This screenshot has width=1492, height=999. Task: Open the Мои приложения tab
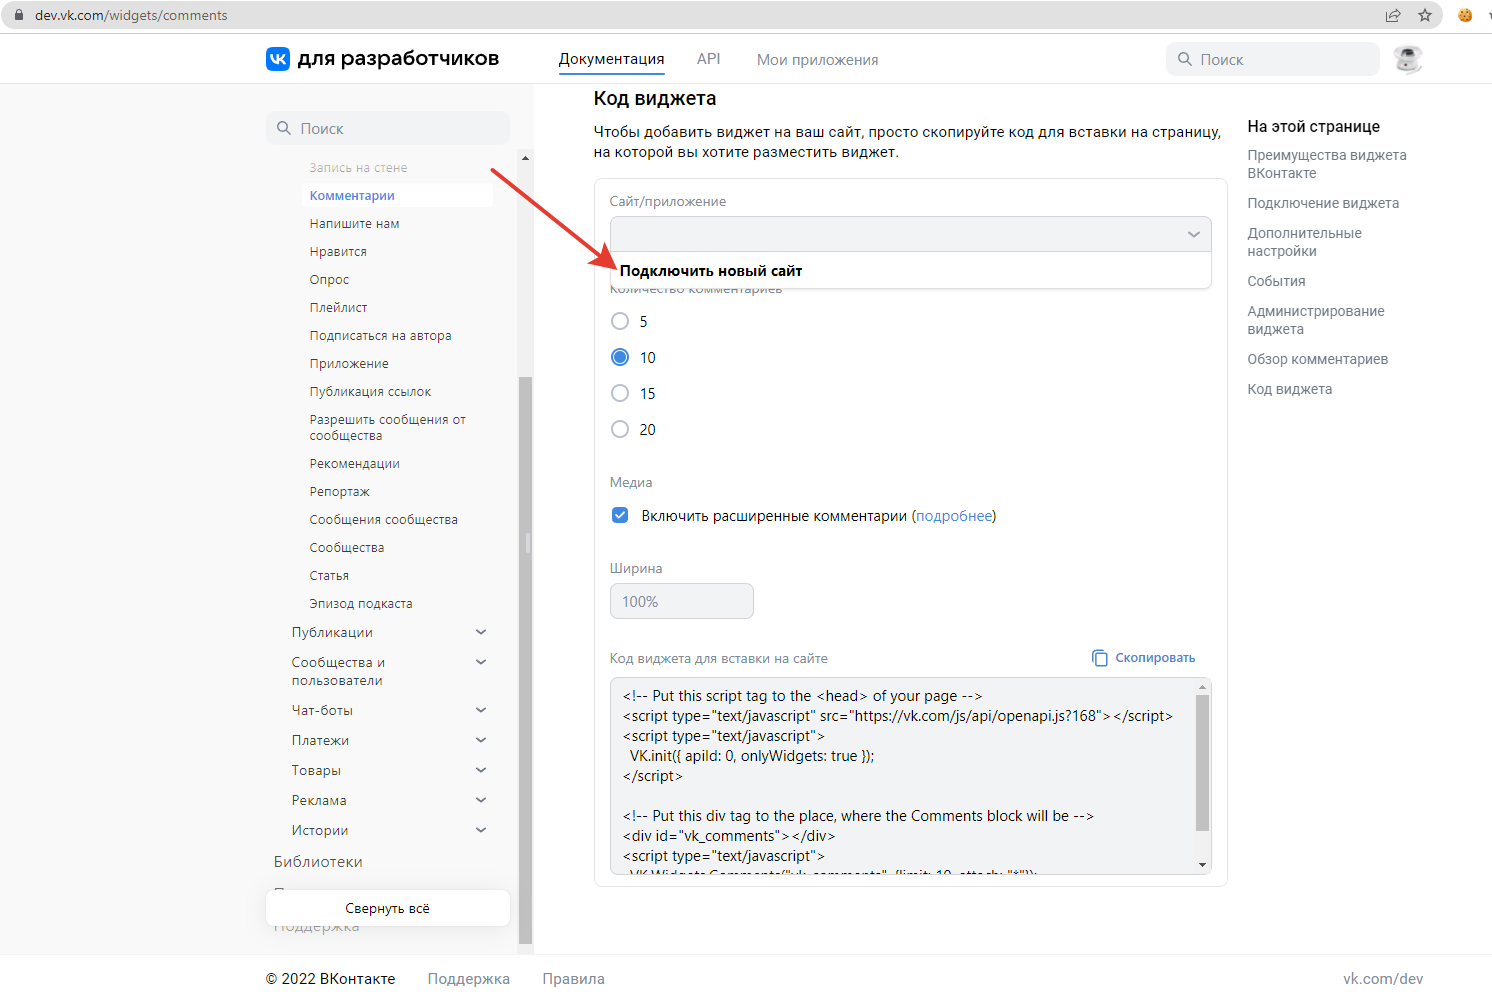[x=817, y=60]
